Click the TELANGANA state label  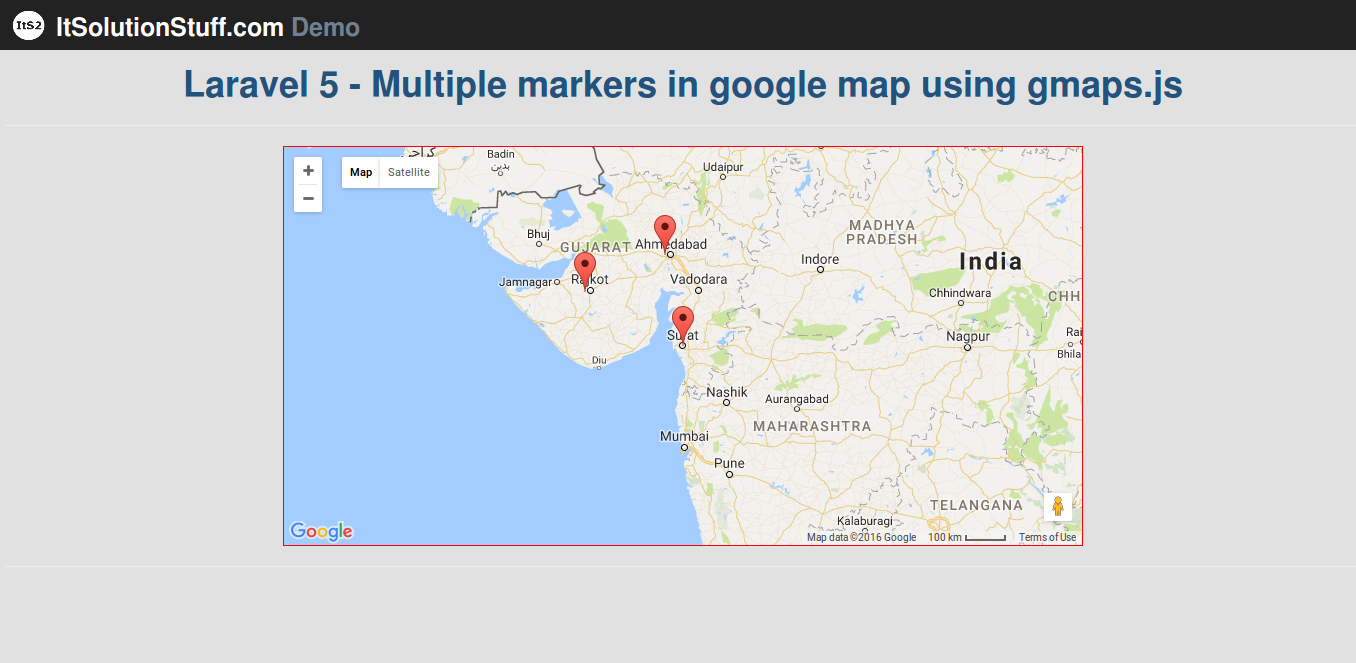(977, 505)
